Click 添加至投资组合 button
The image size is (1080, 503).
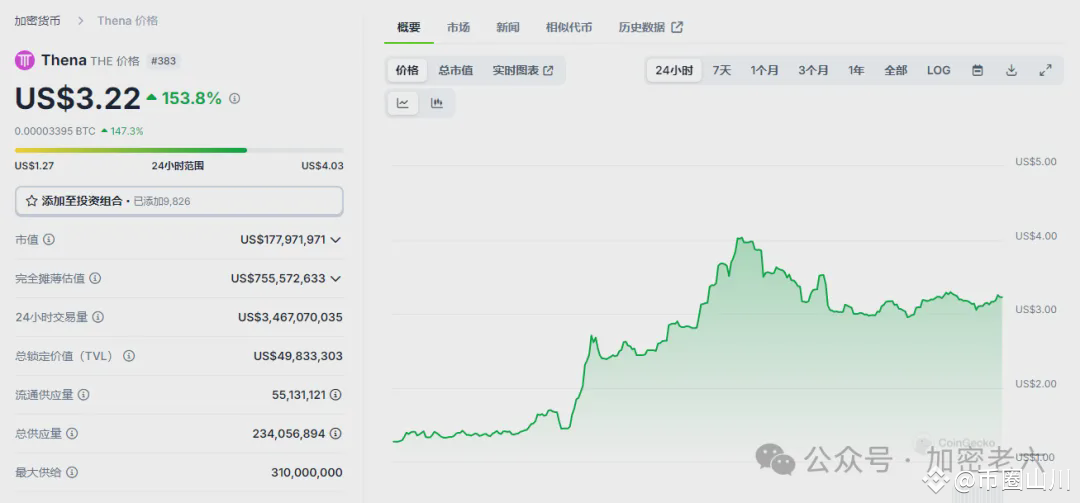179,201
